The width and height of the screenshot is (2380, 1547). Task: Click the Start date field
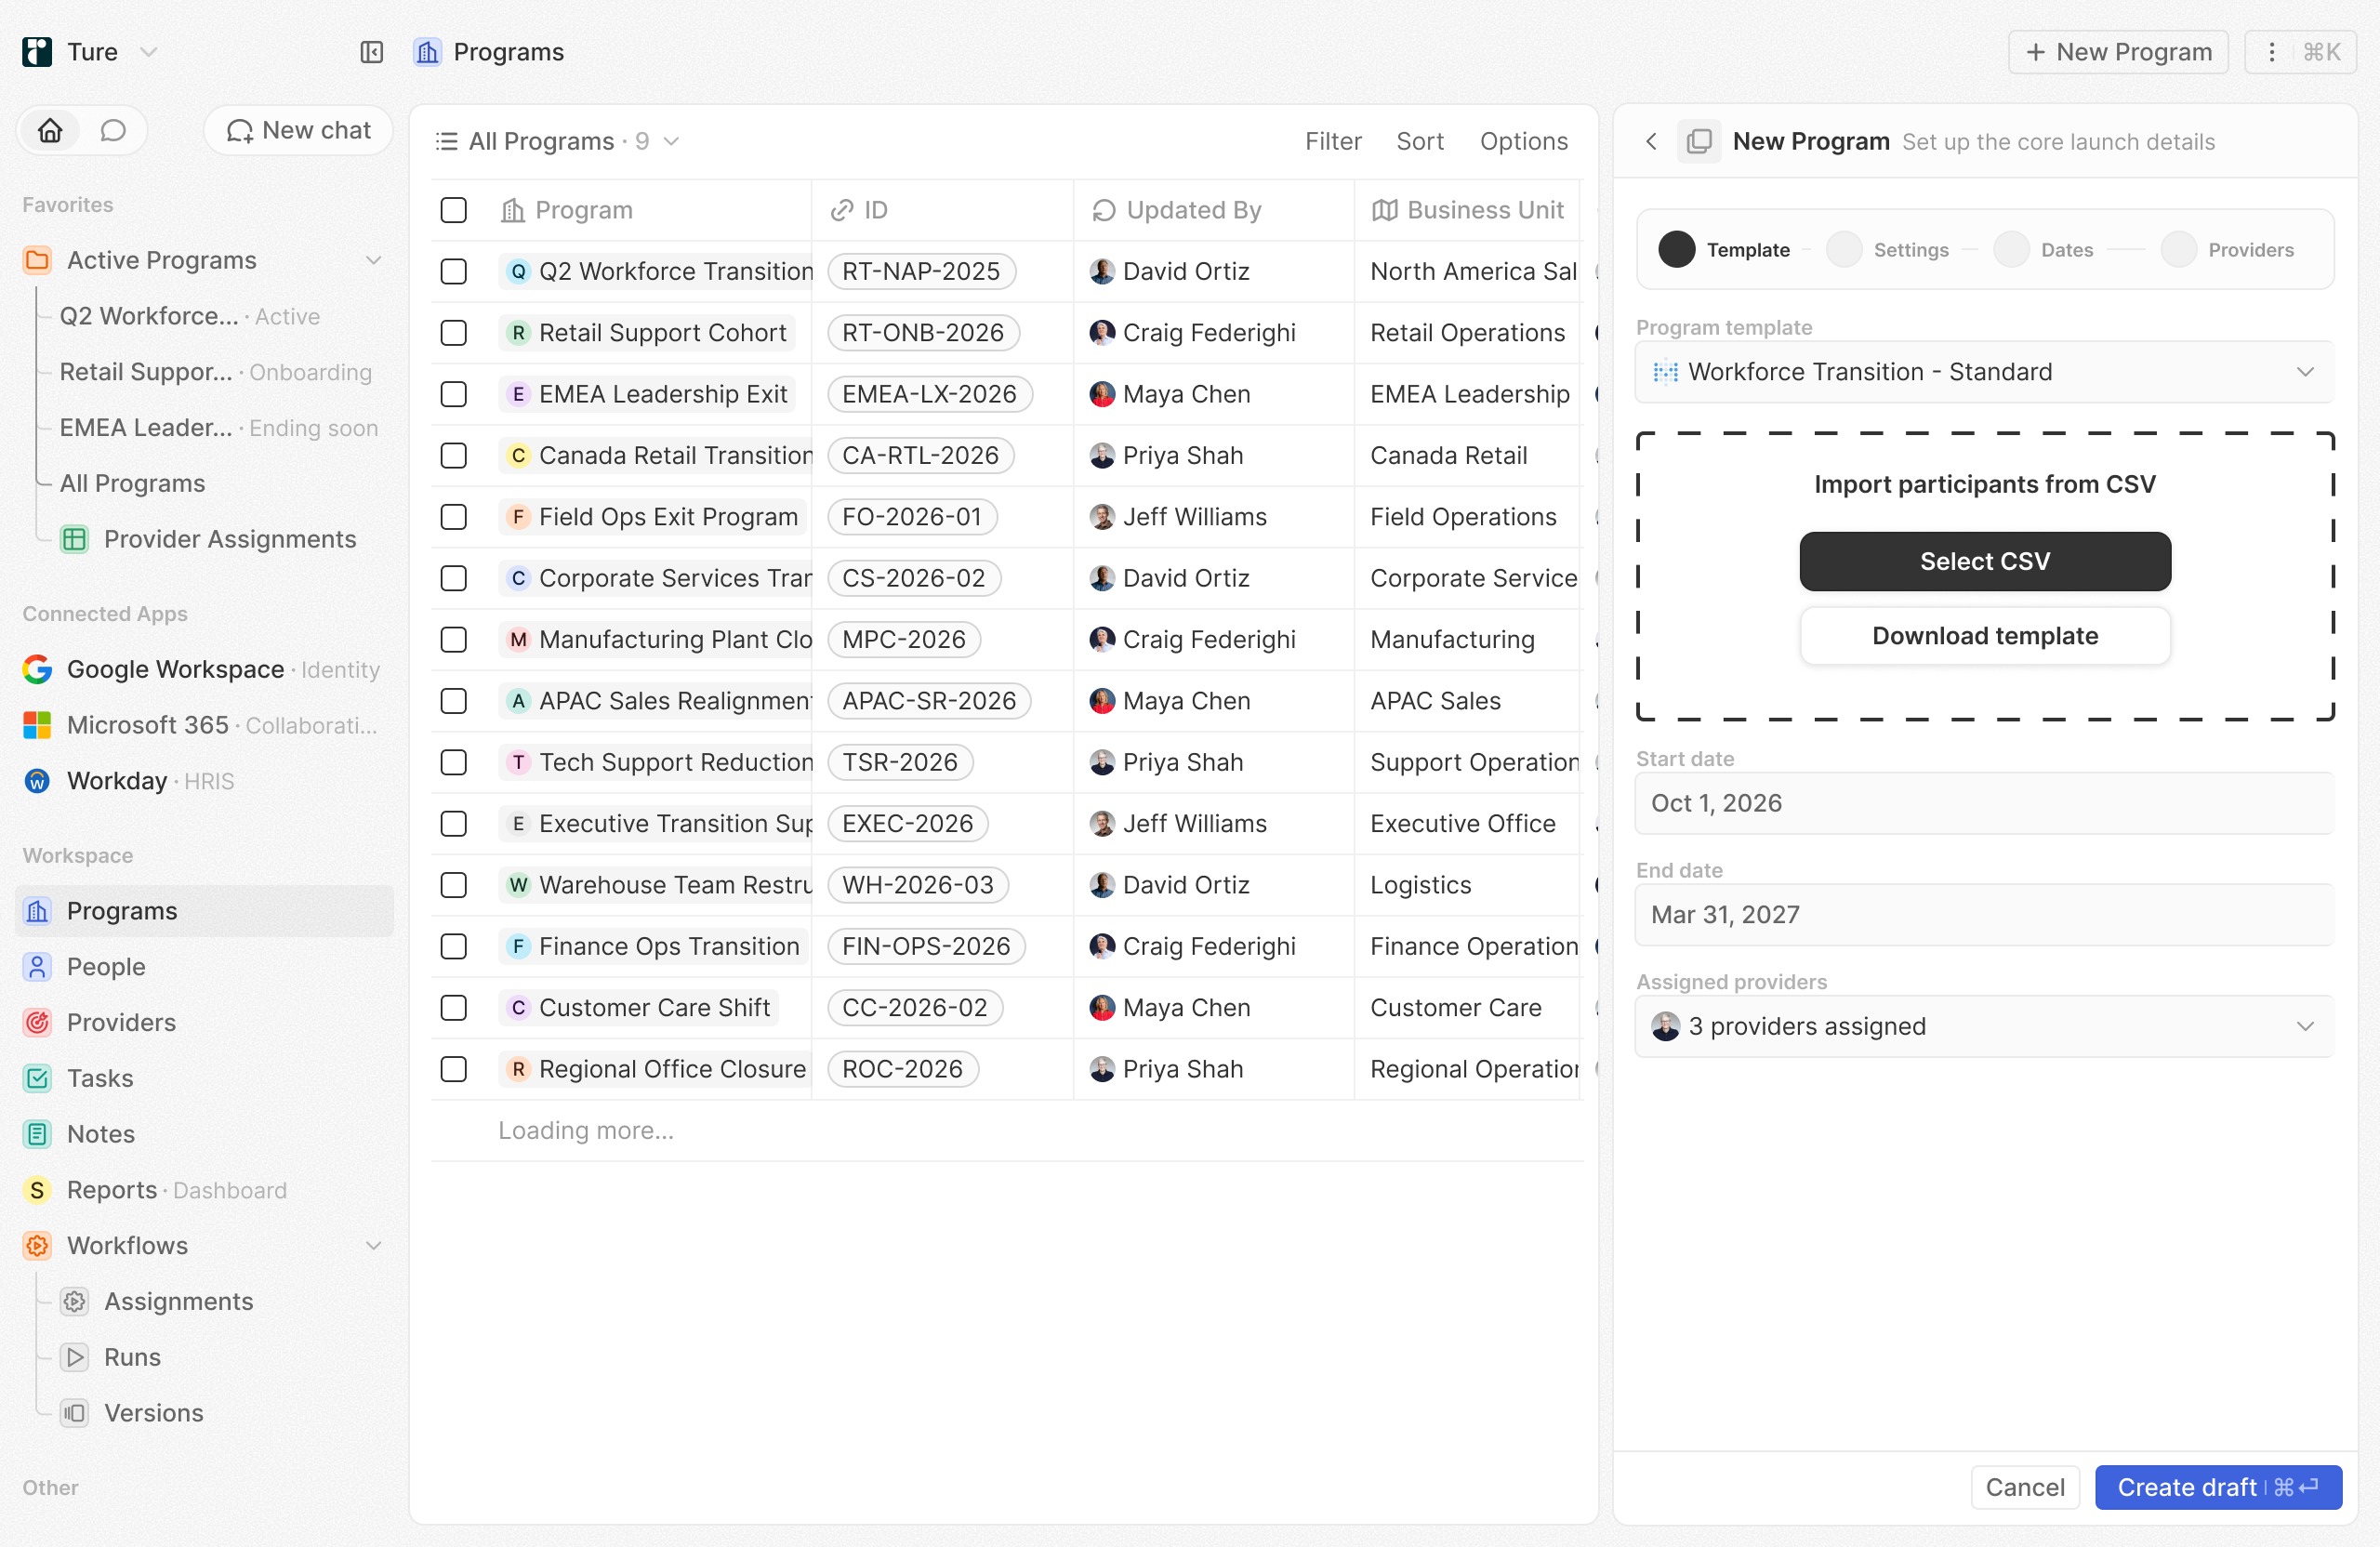point(1984,803)
